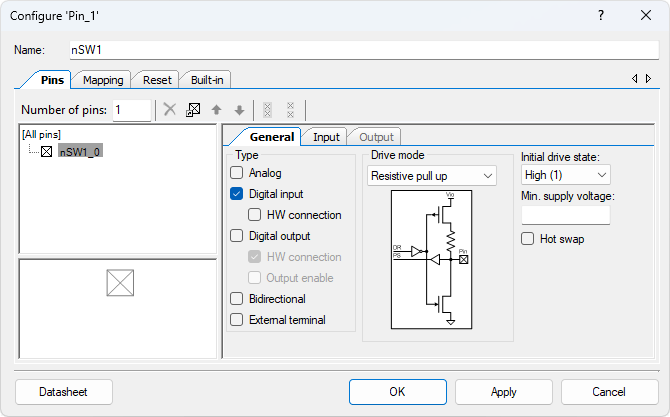Click the delete pin X icon
The height and width of the screenshot is (417, 670).
[170, 110]
